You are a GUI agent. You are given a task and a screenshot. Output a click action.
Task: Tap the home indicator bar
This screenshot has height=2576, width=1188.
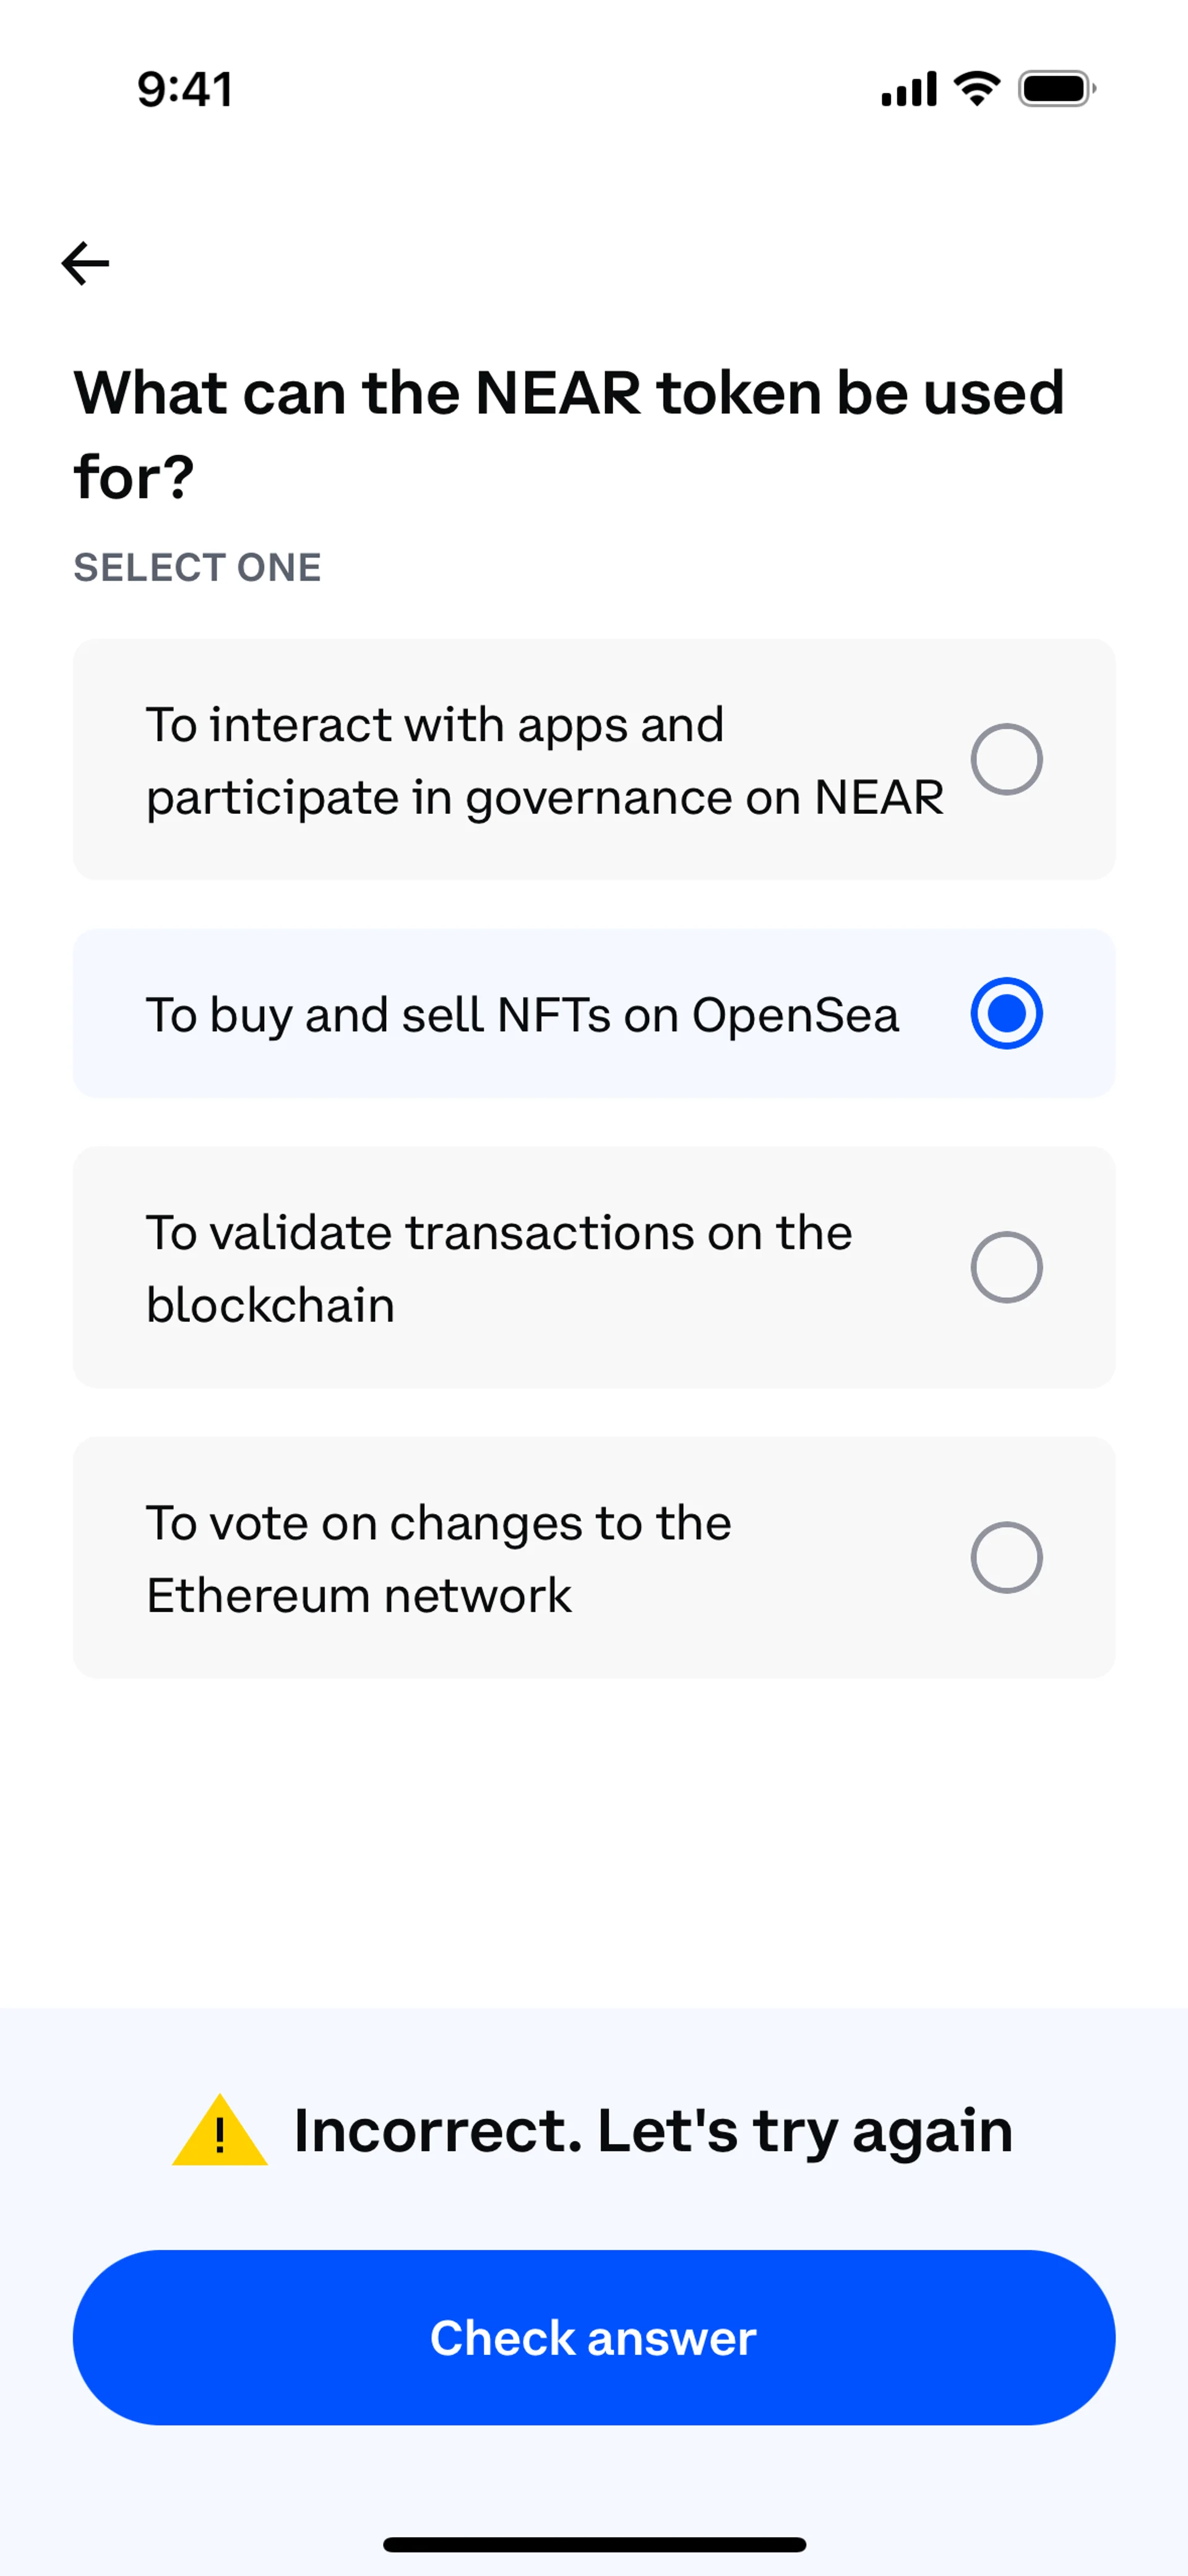pyautogui.click(x=594, y=2544)
